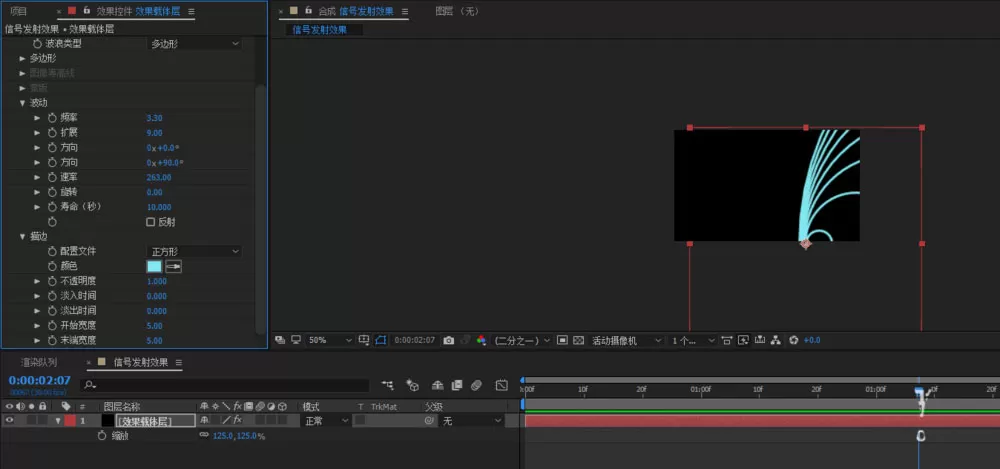Open the composition mini-flowchart in timeline
This screenshot has width=1000, height=469.
coord(388,385)
